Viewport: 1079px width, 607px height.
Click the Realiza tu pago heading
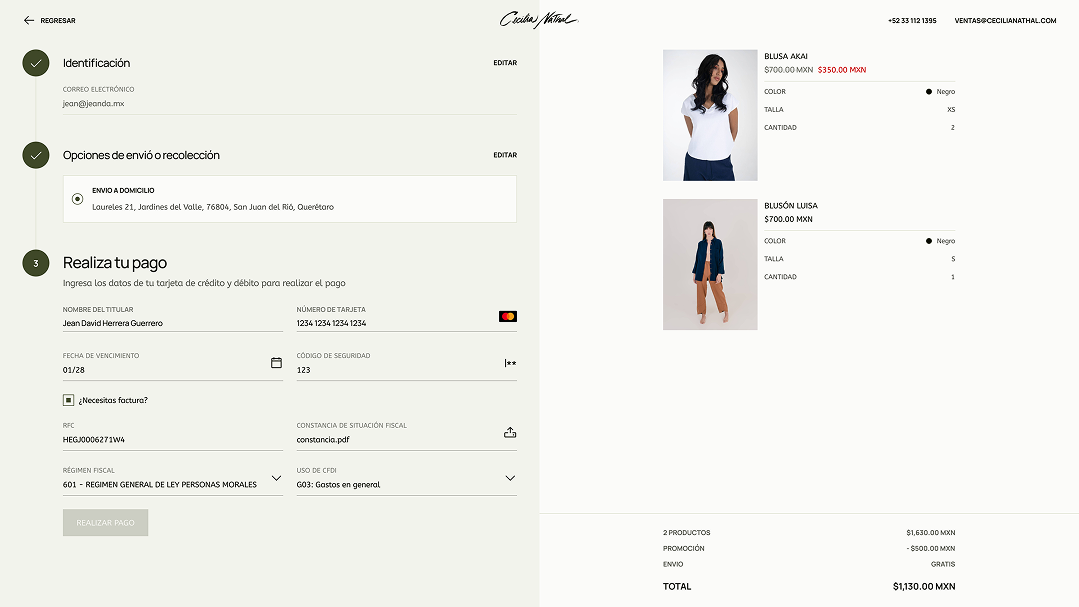click(x=115, y=263)
